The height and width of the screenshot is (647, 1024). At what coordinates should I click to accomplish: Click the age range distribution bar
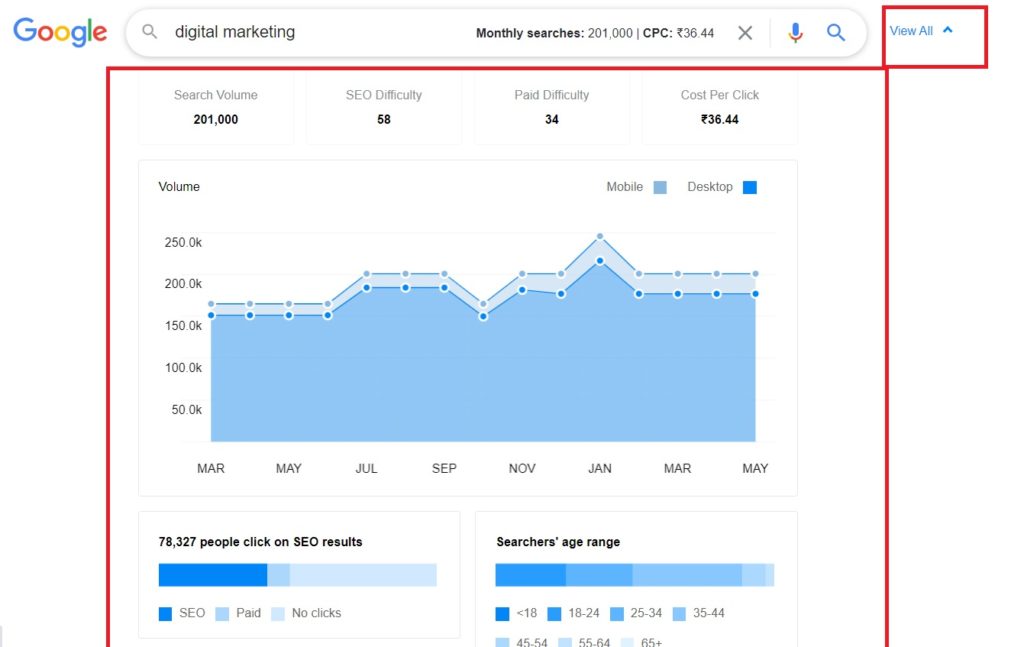[635, 575]
